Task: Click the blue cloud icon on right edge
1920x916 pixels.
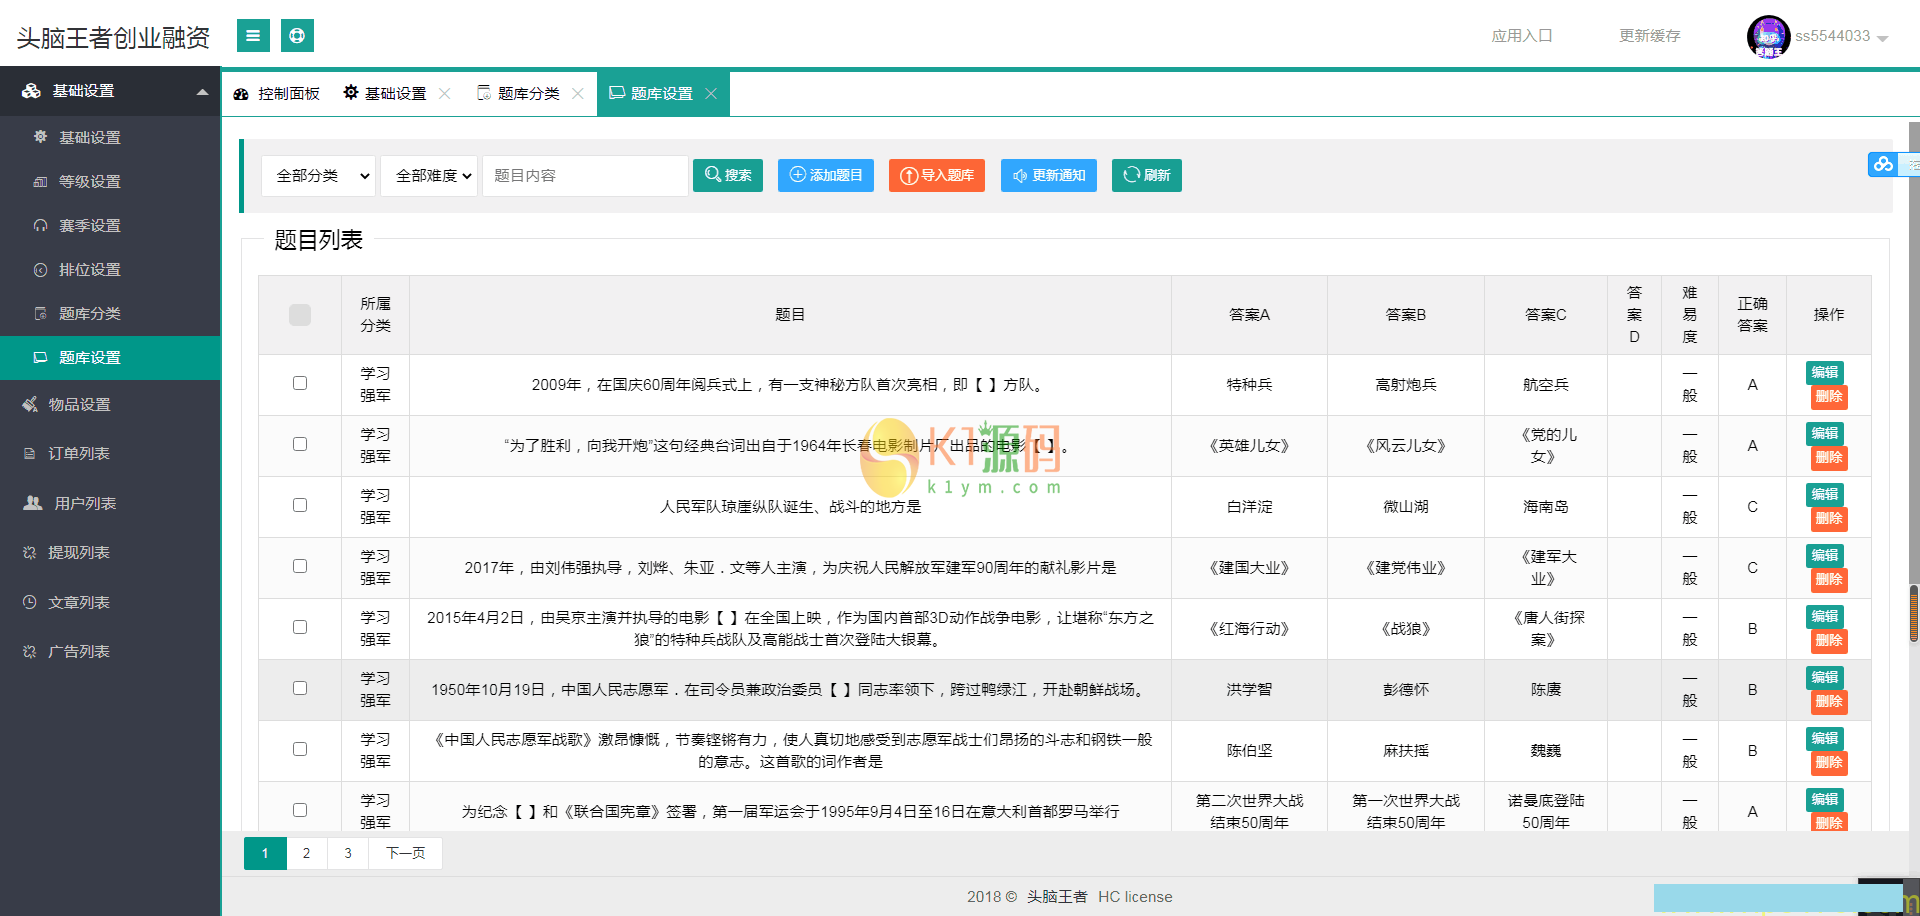Action: [1883, 164]
